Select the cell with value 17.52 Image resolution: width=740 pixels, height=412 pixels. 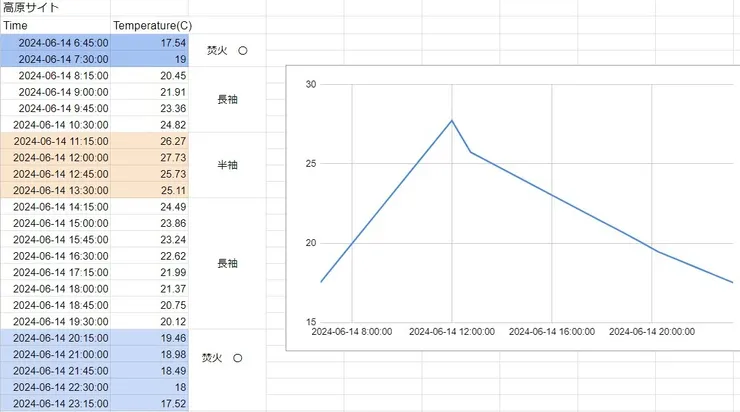pos(149,403)
